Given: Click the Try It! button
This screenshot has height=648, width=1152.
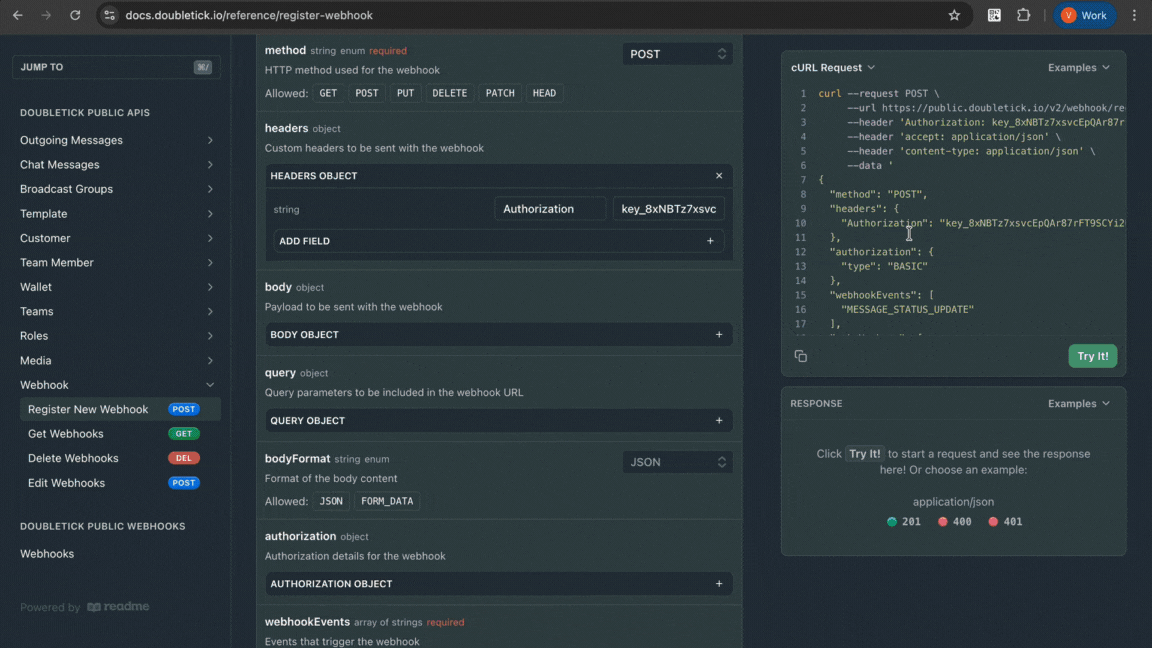Looking at the screenshot, I should 1092,356.
